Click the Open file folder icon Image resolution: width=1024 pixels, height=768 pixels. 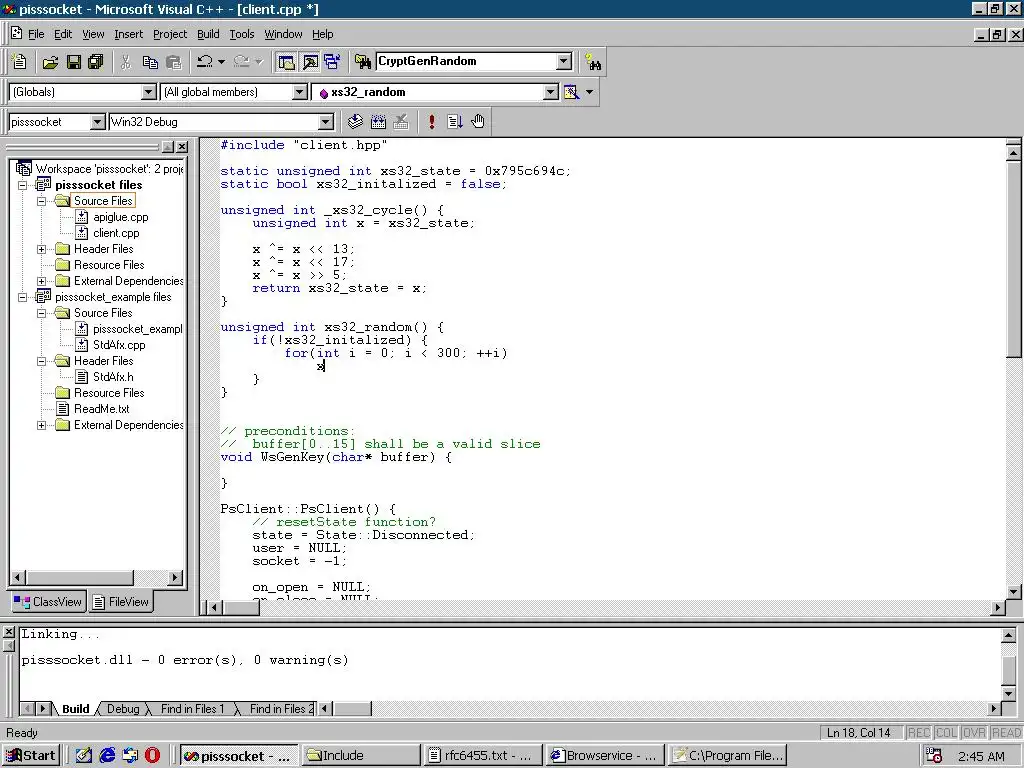50,62
